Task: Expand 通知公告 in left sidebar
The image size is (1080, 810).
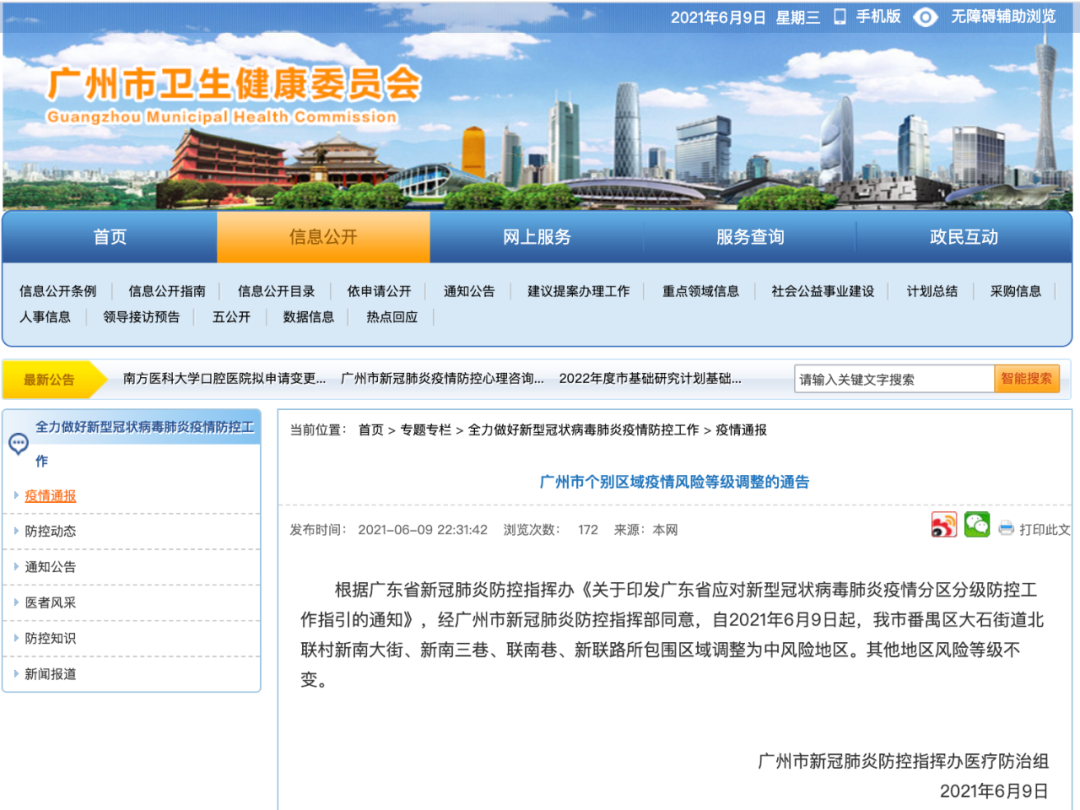Action: [x=51, y=567]
